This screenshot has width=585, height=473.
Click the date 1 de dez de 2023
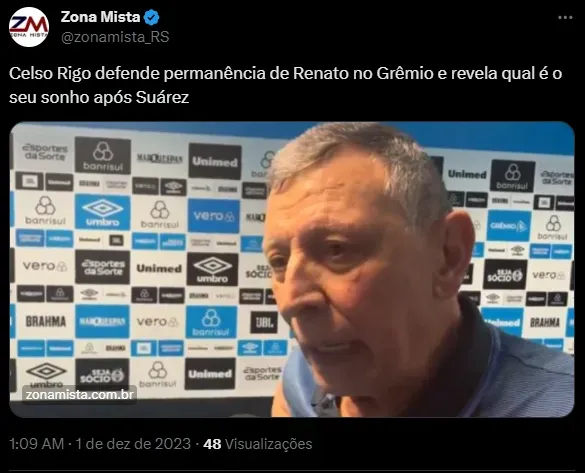[x=133, y=444]
